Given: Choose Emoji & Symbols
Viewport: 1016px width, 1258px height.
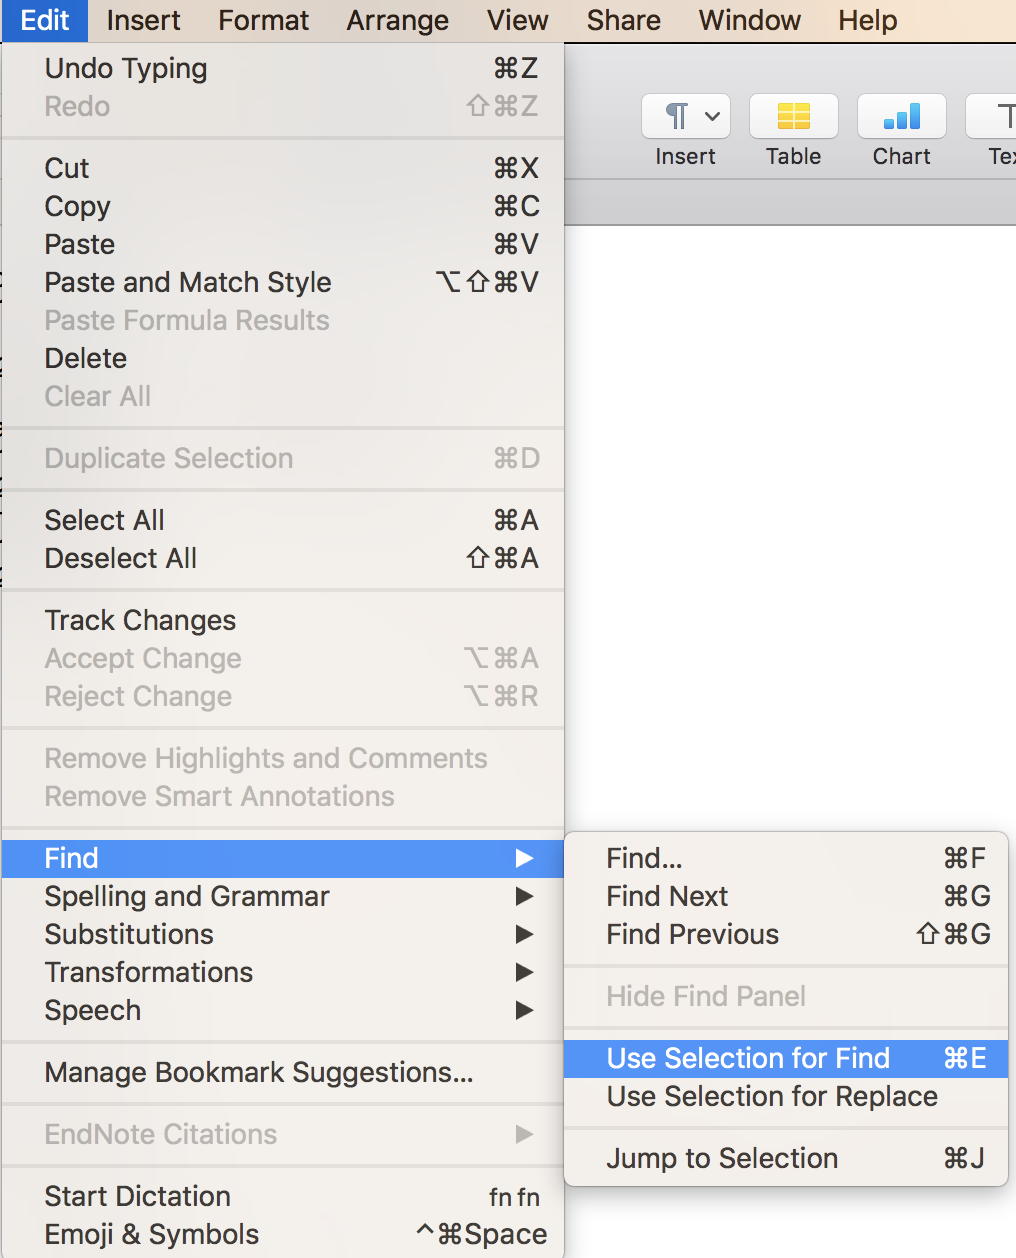Looking at the screenshot, I should point(152,1235).
